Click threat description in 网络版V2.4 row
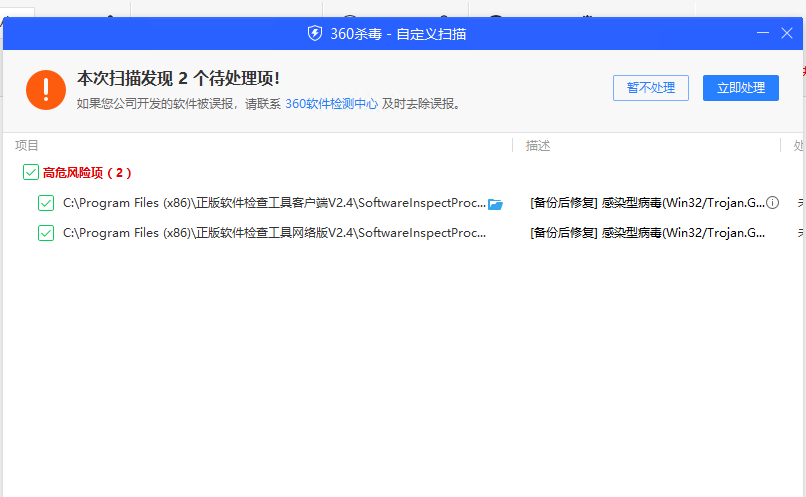This screenshot has height=497, width=806. 647,233
